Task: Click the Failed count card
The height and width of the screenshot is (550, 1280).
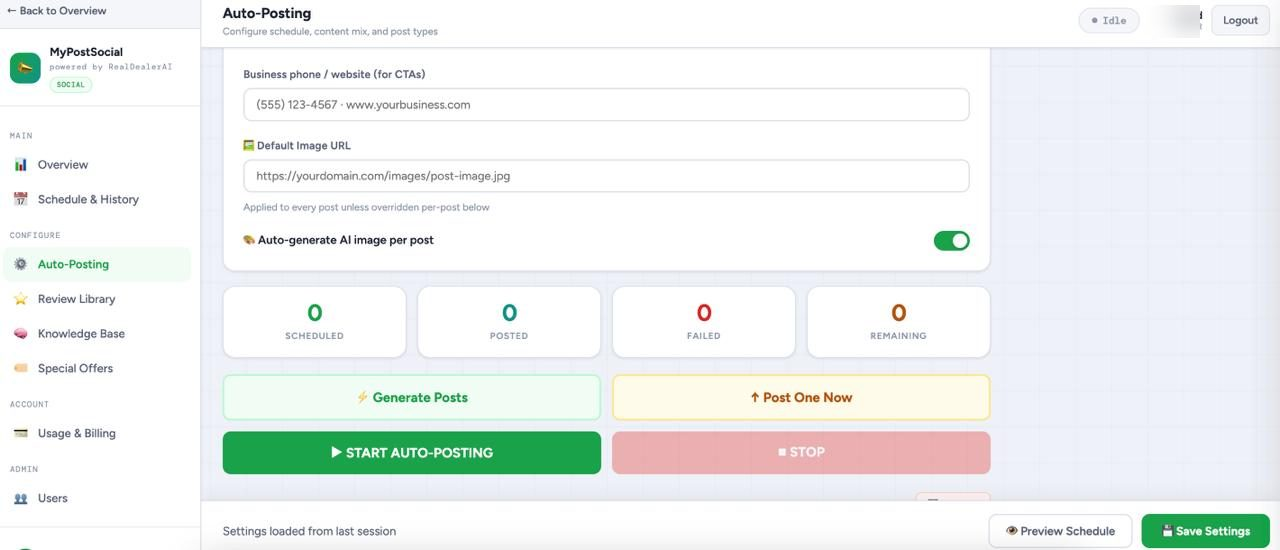Action: tap(703, 322)
